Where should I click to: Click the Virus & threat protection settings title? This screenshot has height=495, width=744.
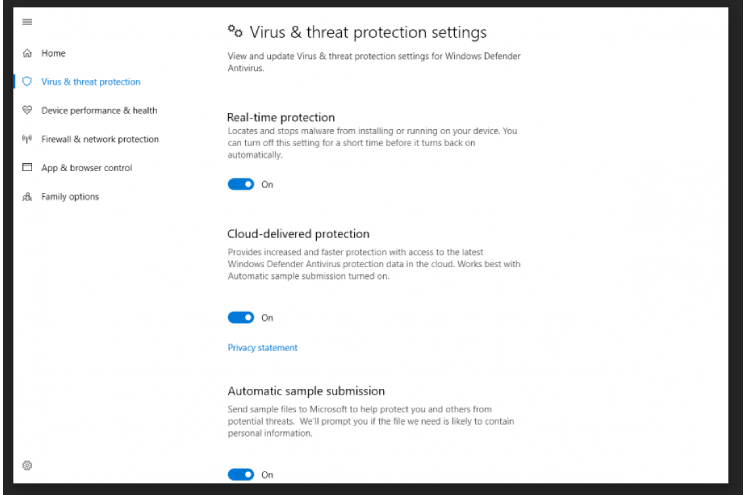[x=366, y=34]
